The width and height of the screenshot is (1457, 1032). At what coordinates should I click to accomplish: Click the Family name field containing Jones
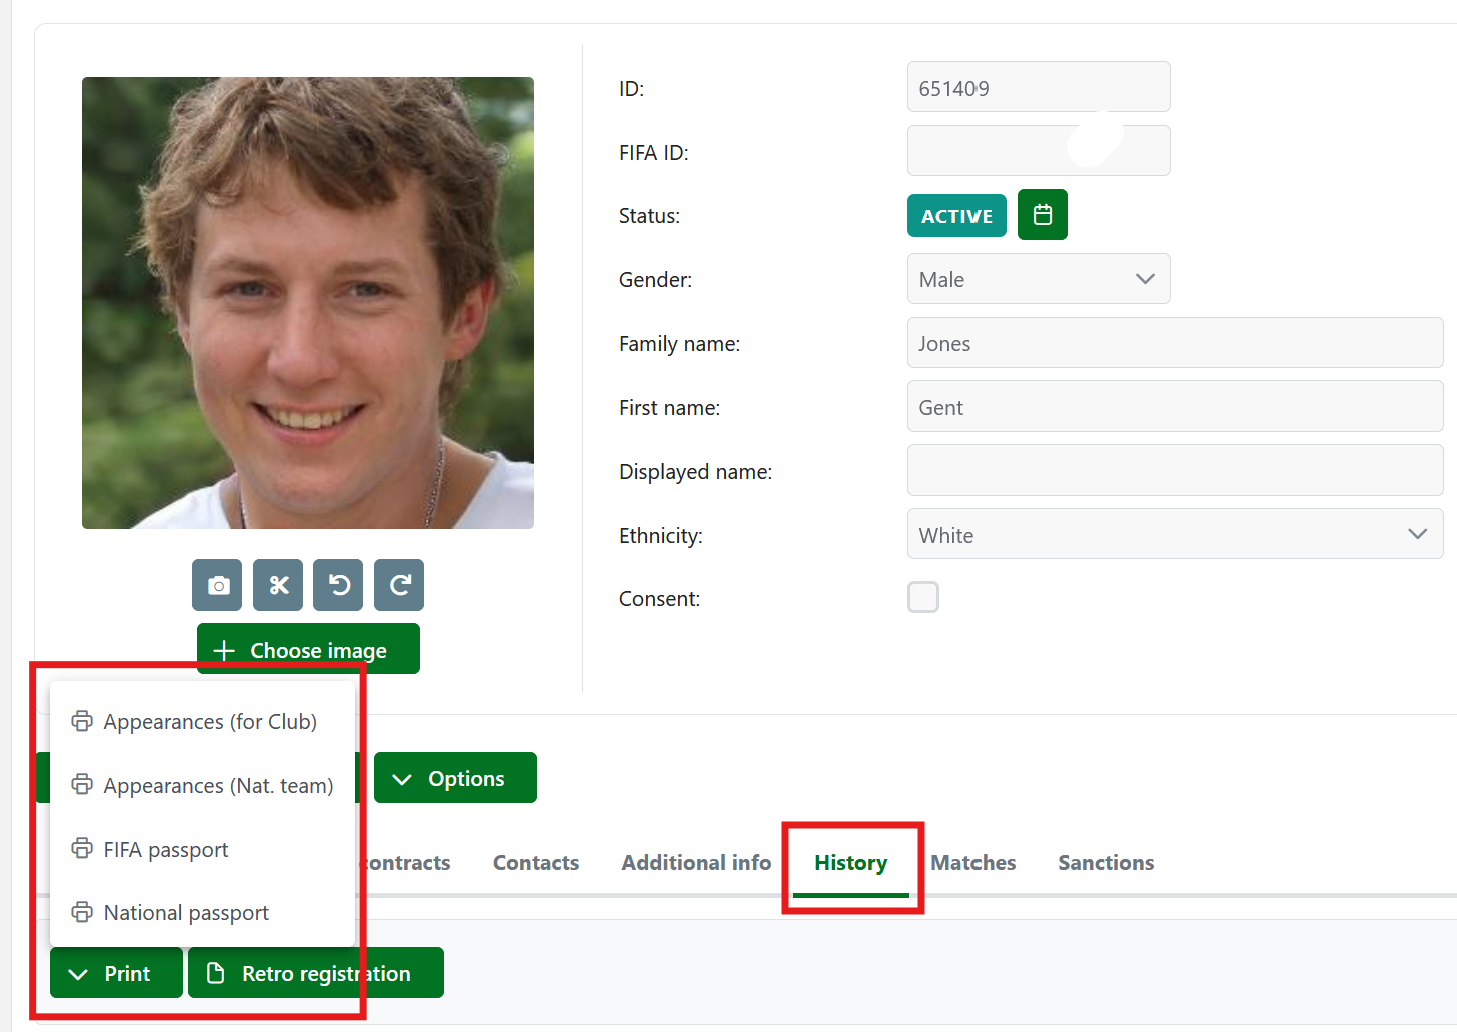coord(1175,343)
